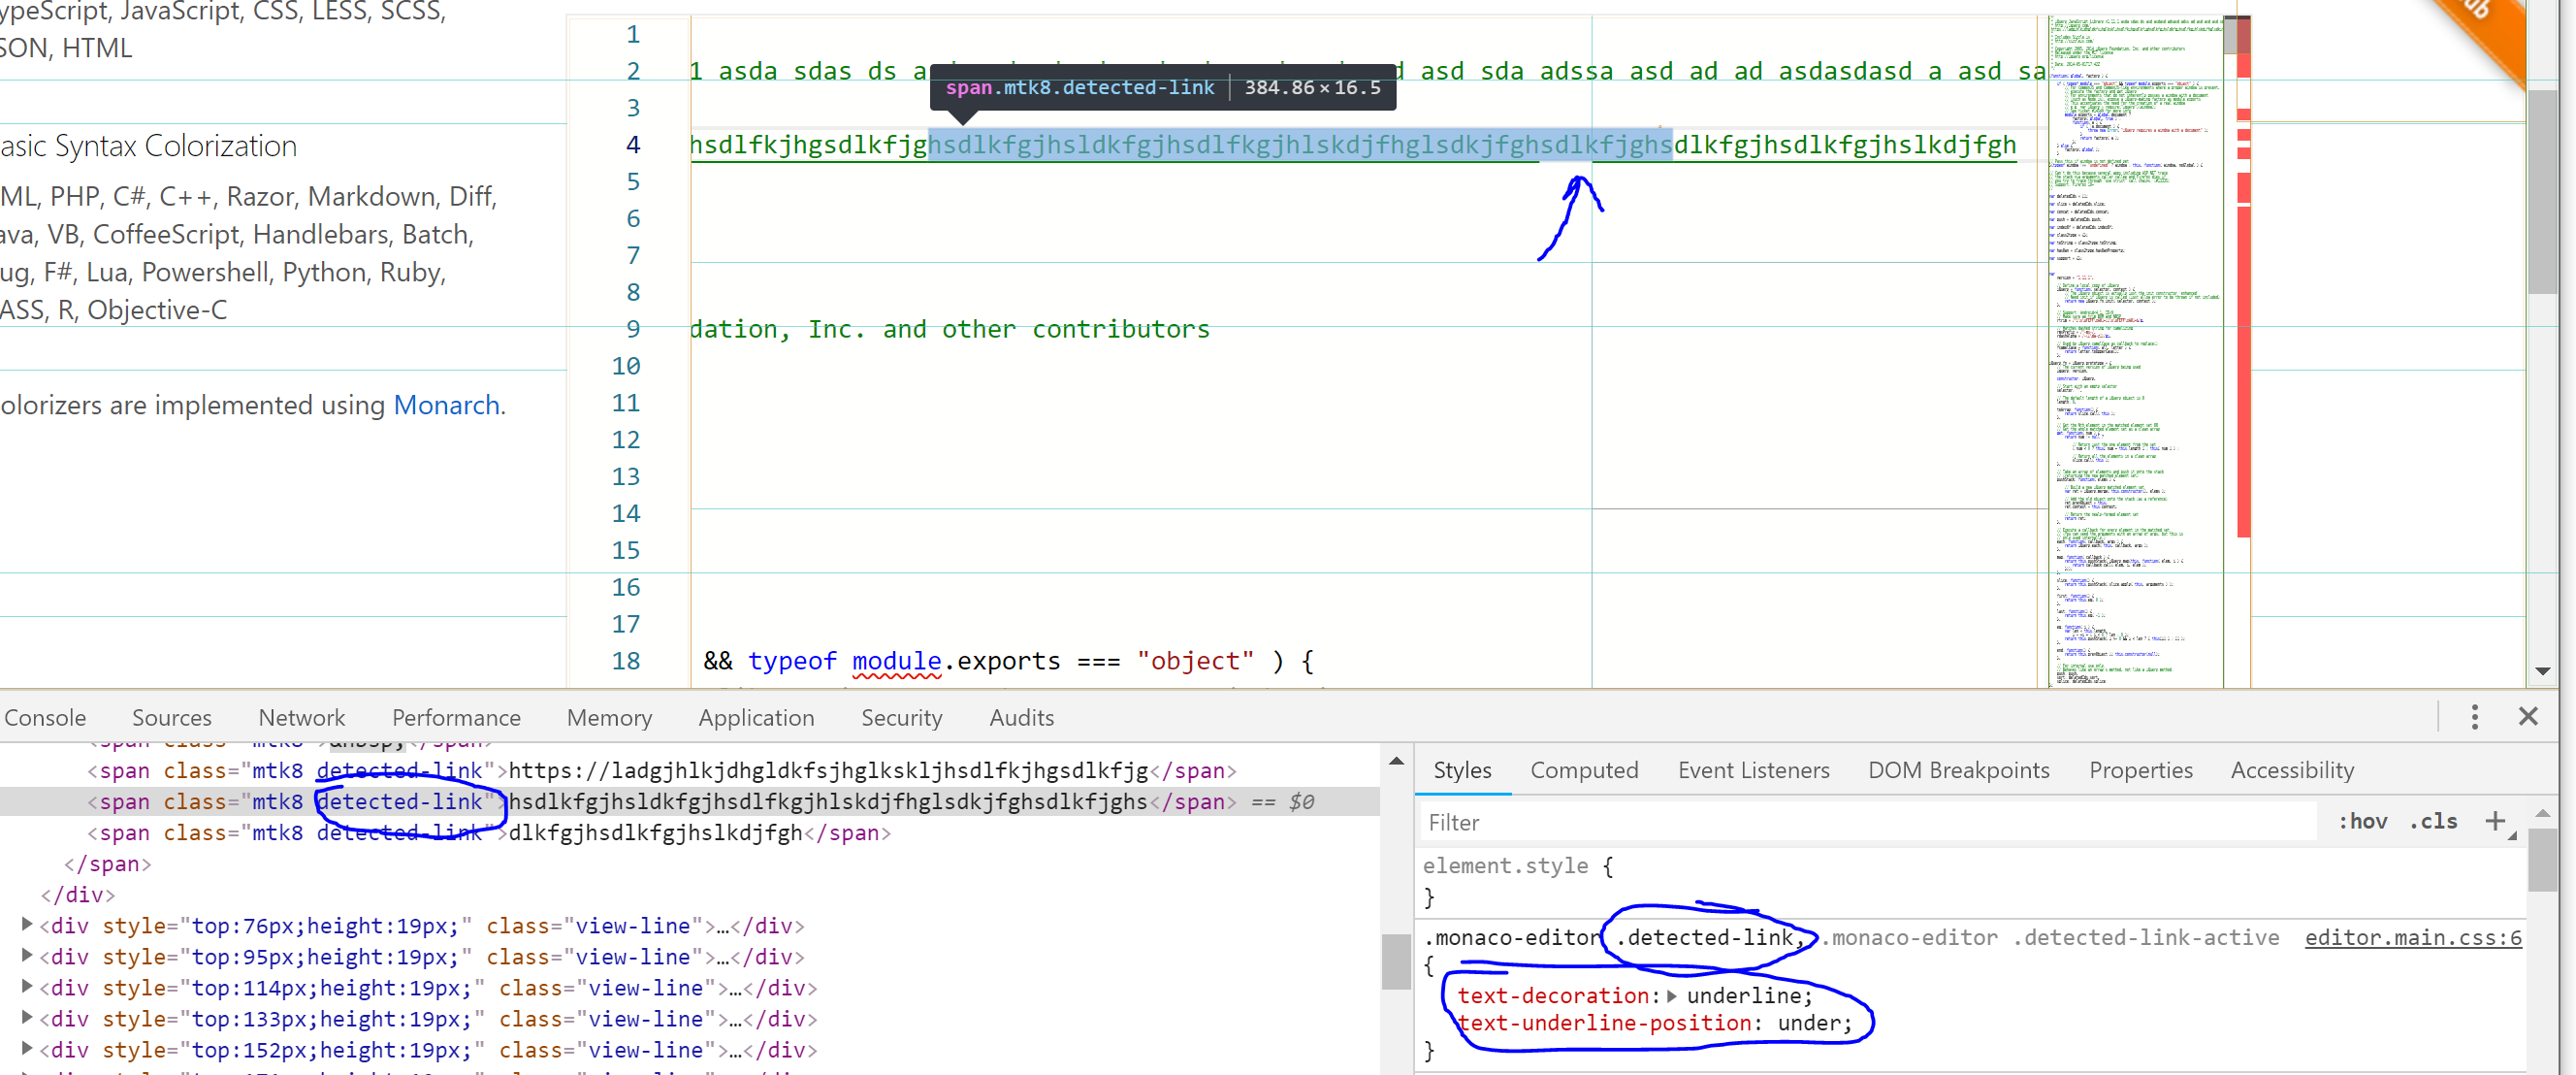Follow the Monarch link
The width and height of the screenshot is (2576, 1075).
pyautogui.click(x=446, y=404)
